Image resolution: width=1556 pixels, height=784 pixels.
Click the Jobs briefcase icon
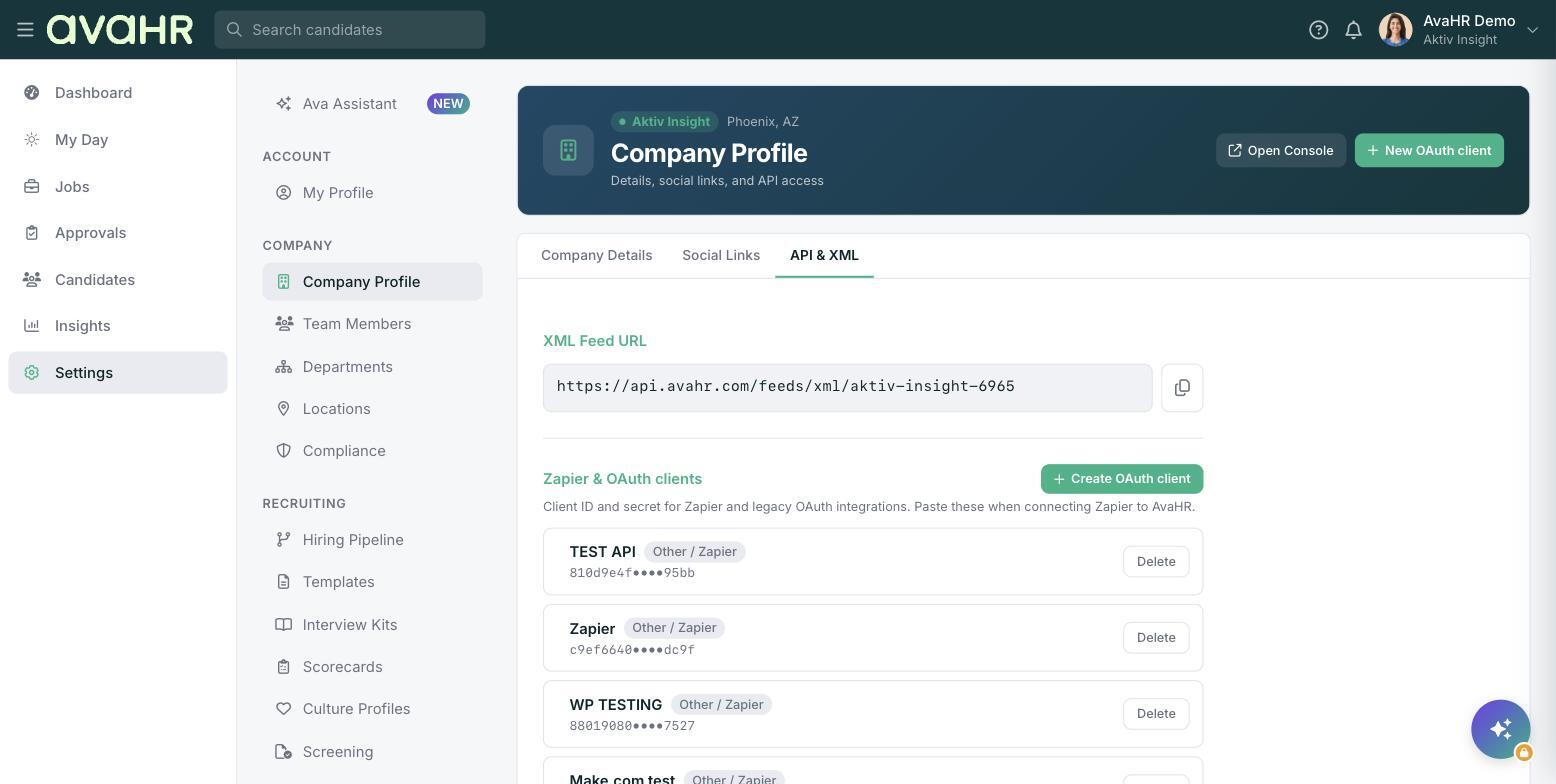tap(32, 187)
